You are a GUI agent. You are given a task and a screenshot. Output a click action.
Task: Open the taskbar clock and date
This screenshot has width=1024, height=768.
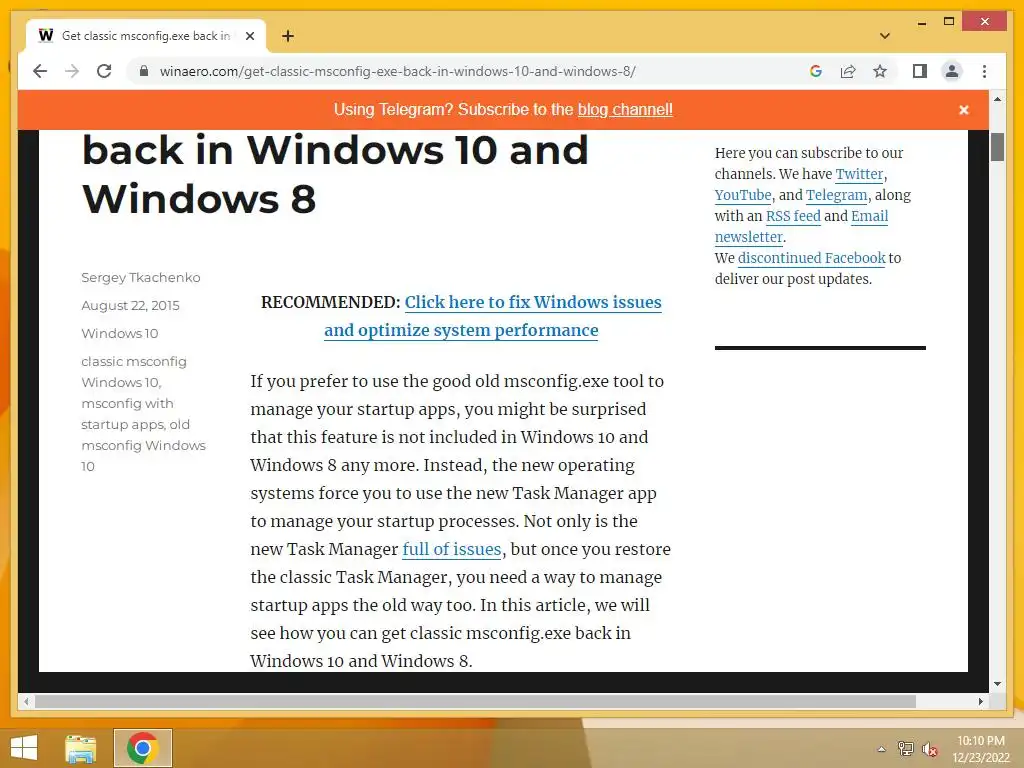click(981, 749)
